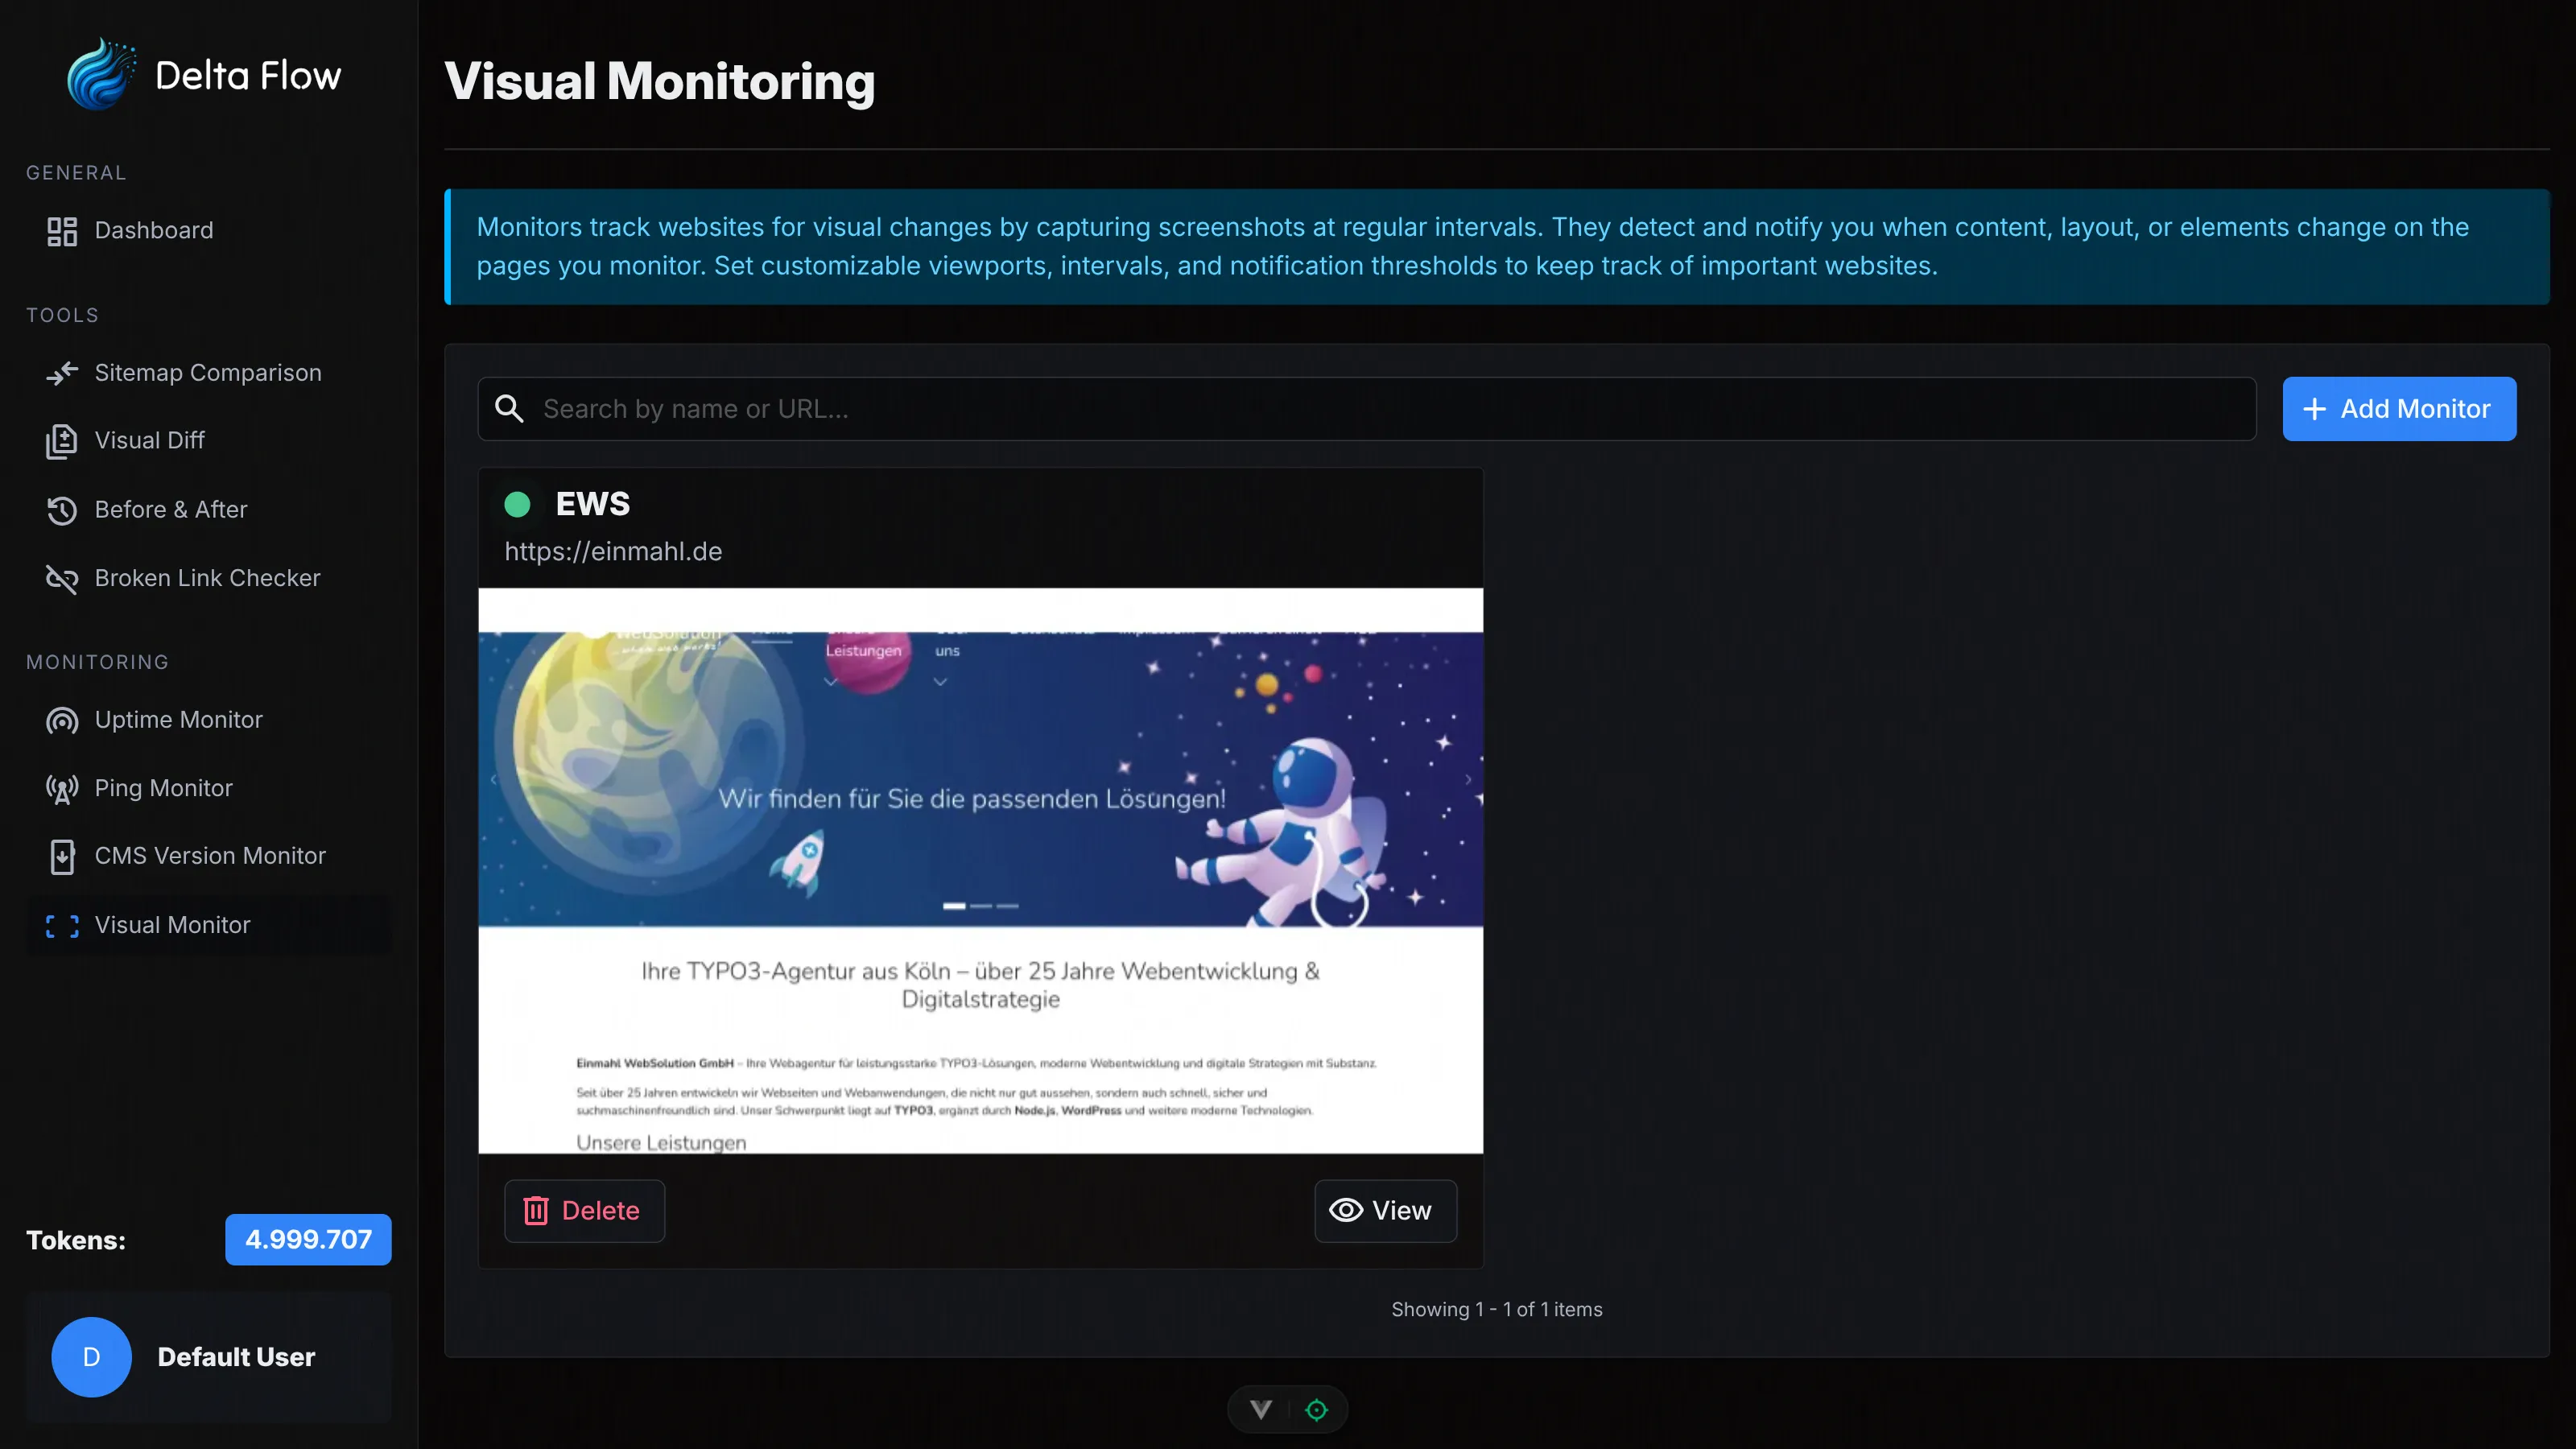The height and width of the screenshot is (1449, 2576).
Task: Open the Visual Diff tool
Action: click(151, 440)
